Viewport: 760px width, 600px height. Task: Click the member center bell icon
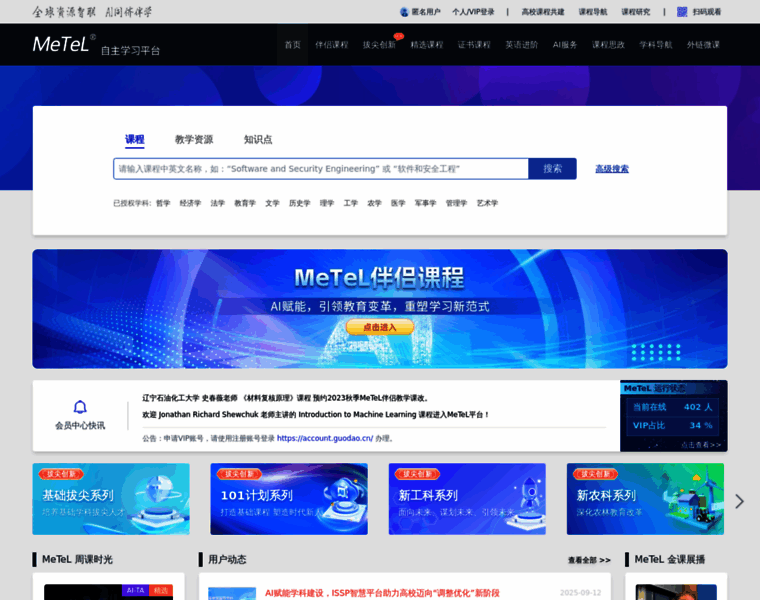[80, 407]
